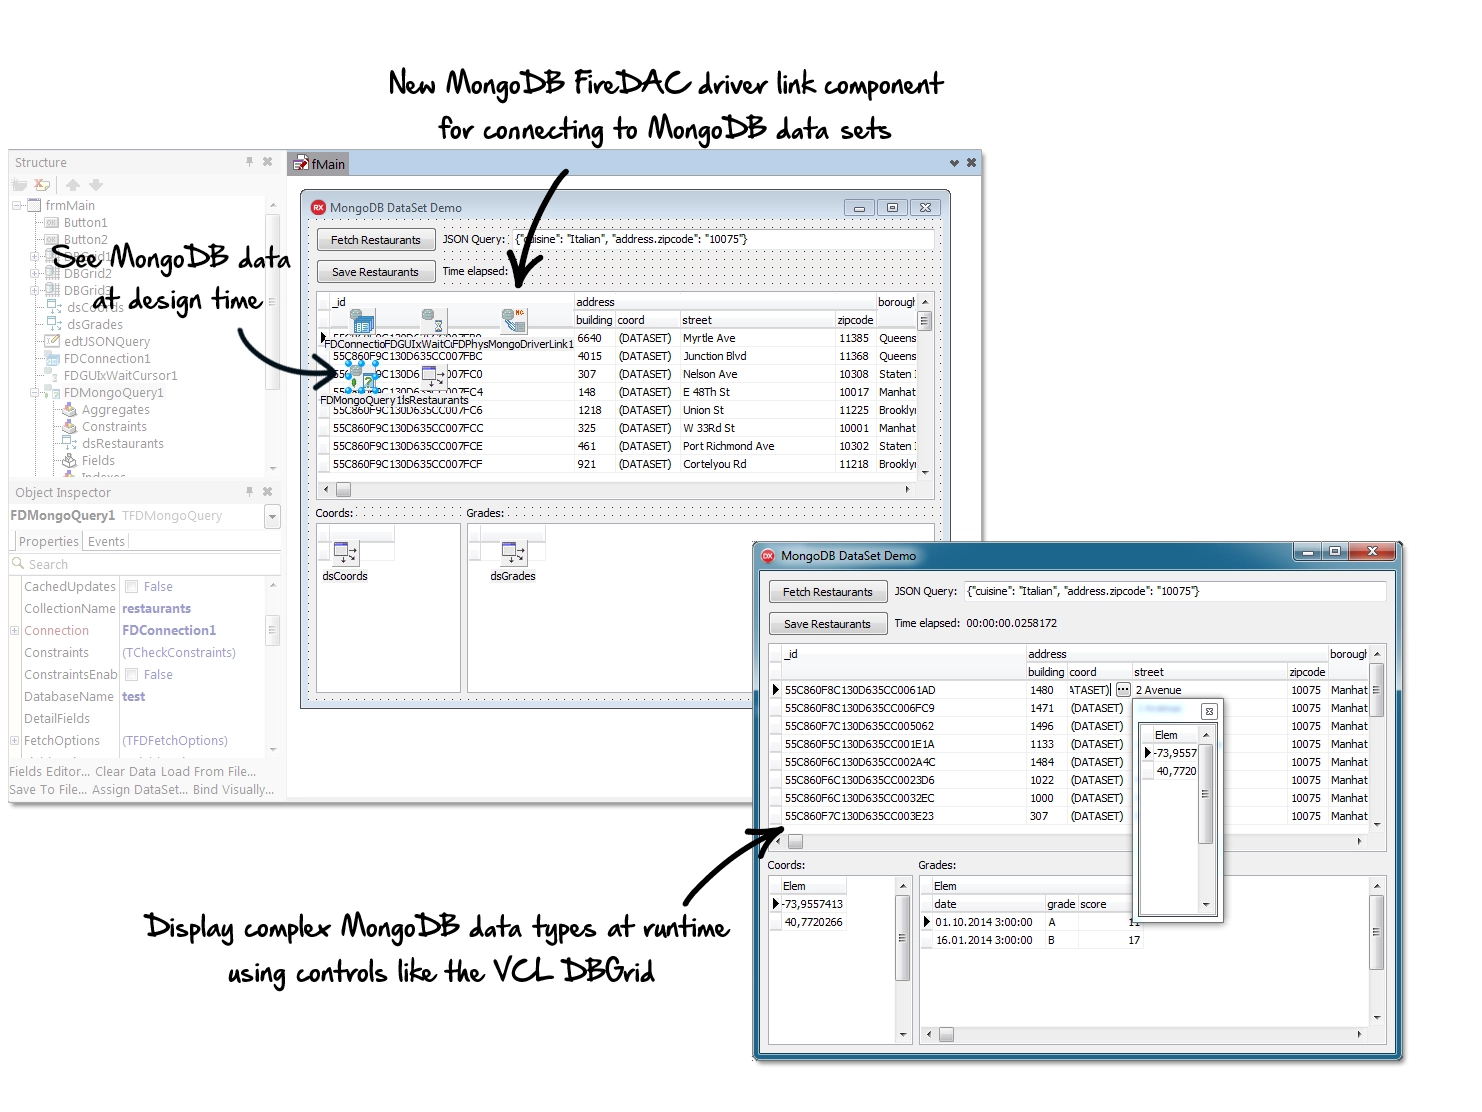Click the Clear Data link
This screenshot has height=1112, width=1482.
click(126, 771)
